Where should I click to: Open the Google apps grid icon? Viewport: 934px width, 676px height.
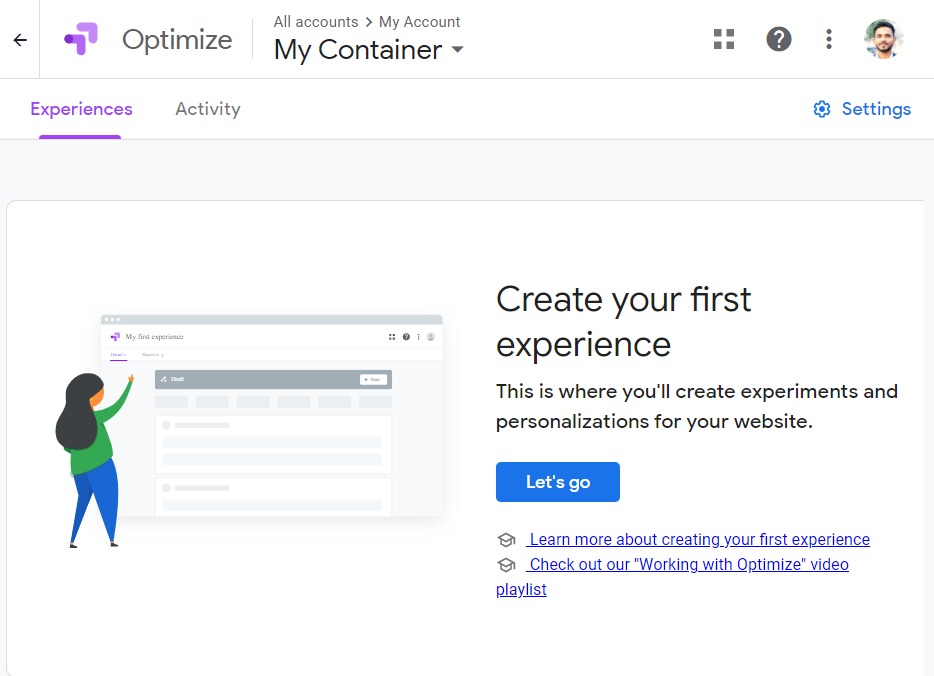[x=724, y=39]
